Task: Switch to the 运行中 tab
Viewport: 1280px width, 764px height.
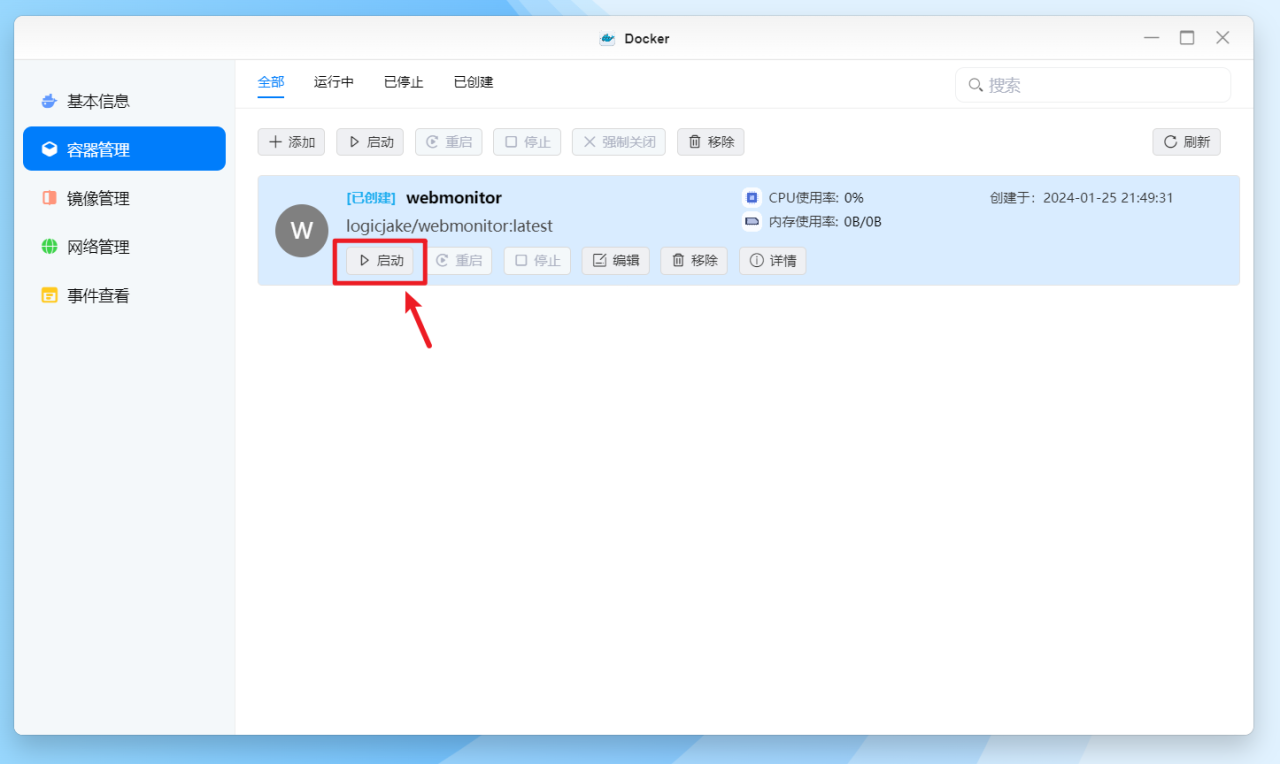Action: pos(333,82)
